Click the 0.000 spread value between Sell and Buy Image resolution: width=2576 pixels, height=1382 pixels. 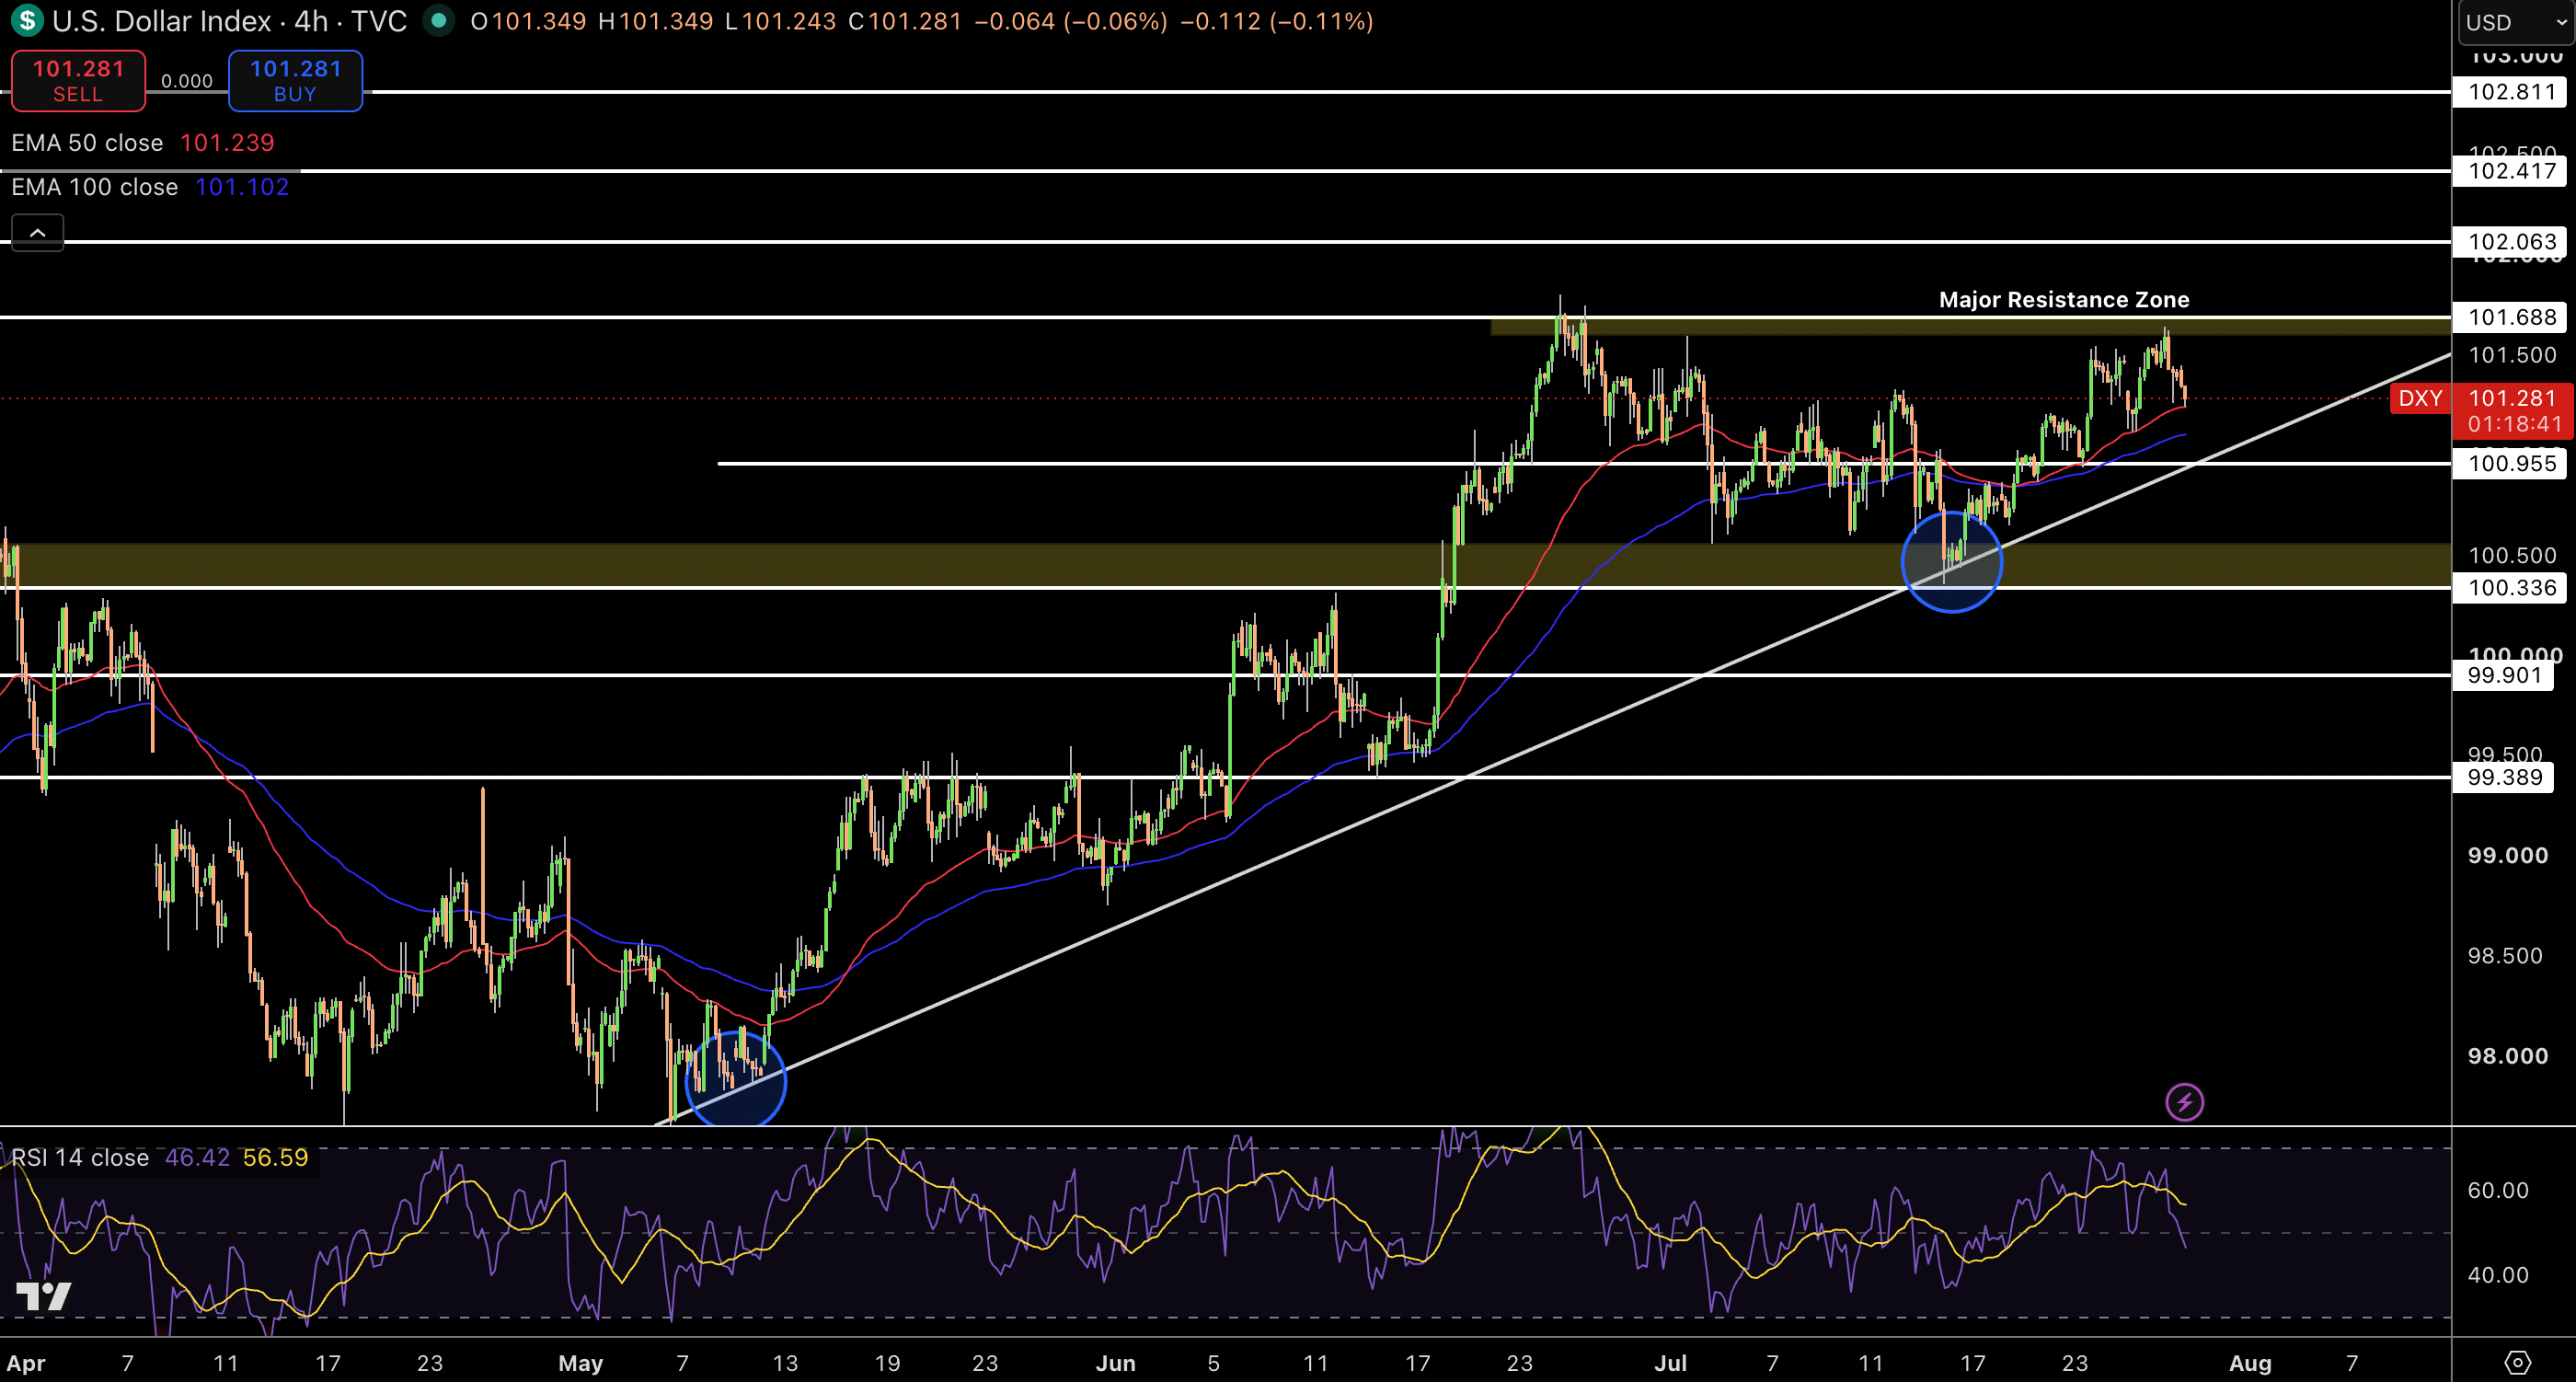tap(187, 81)
